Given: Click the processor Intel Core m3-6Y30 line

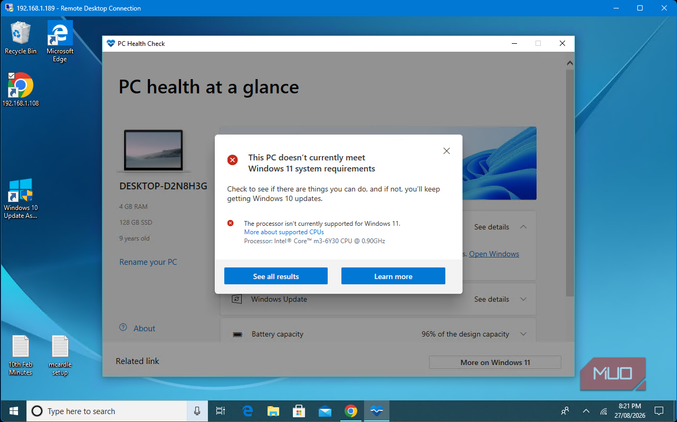Looking at the screenshot, I should (314, 241).
